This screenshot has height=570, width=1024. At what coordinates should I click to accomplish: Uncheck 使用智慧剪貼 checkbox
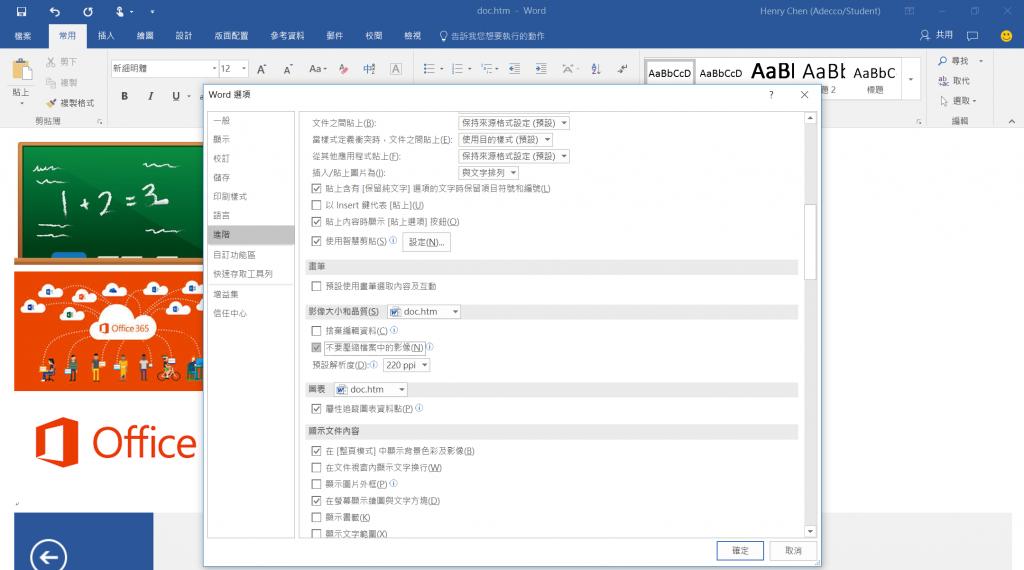tap(316, 241)
